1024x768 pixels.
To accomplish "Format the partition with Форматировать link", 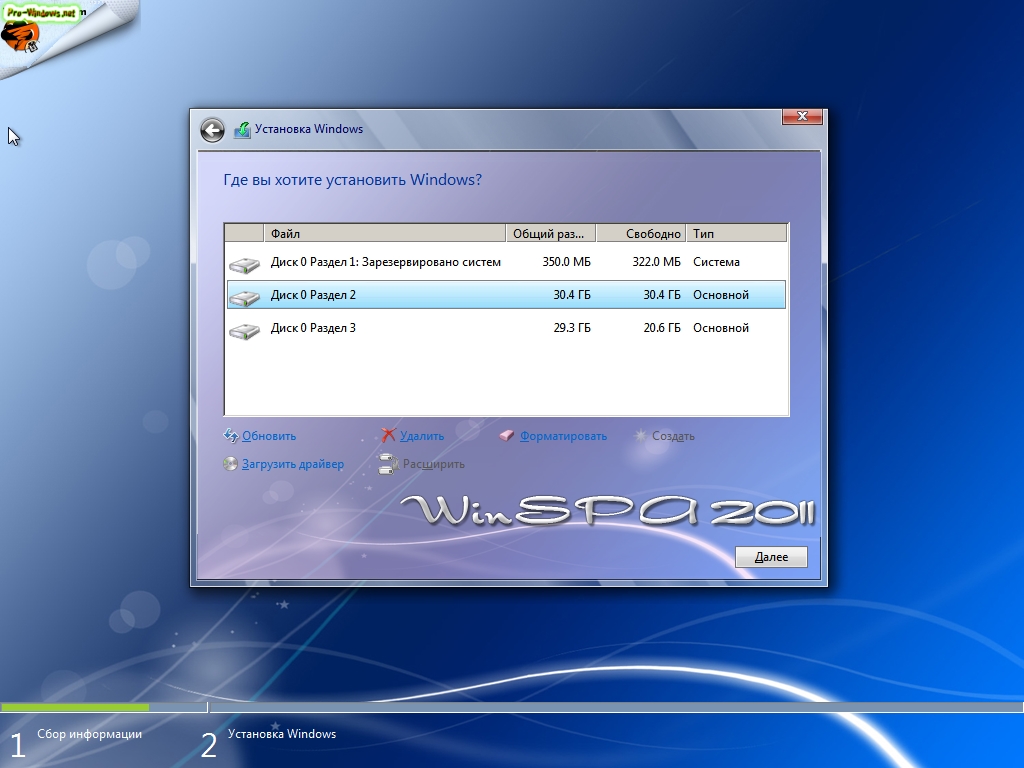I will point(564,436).
